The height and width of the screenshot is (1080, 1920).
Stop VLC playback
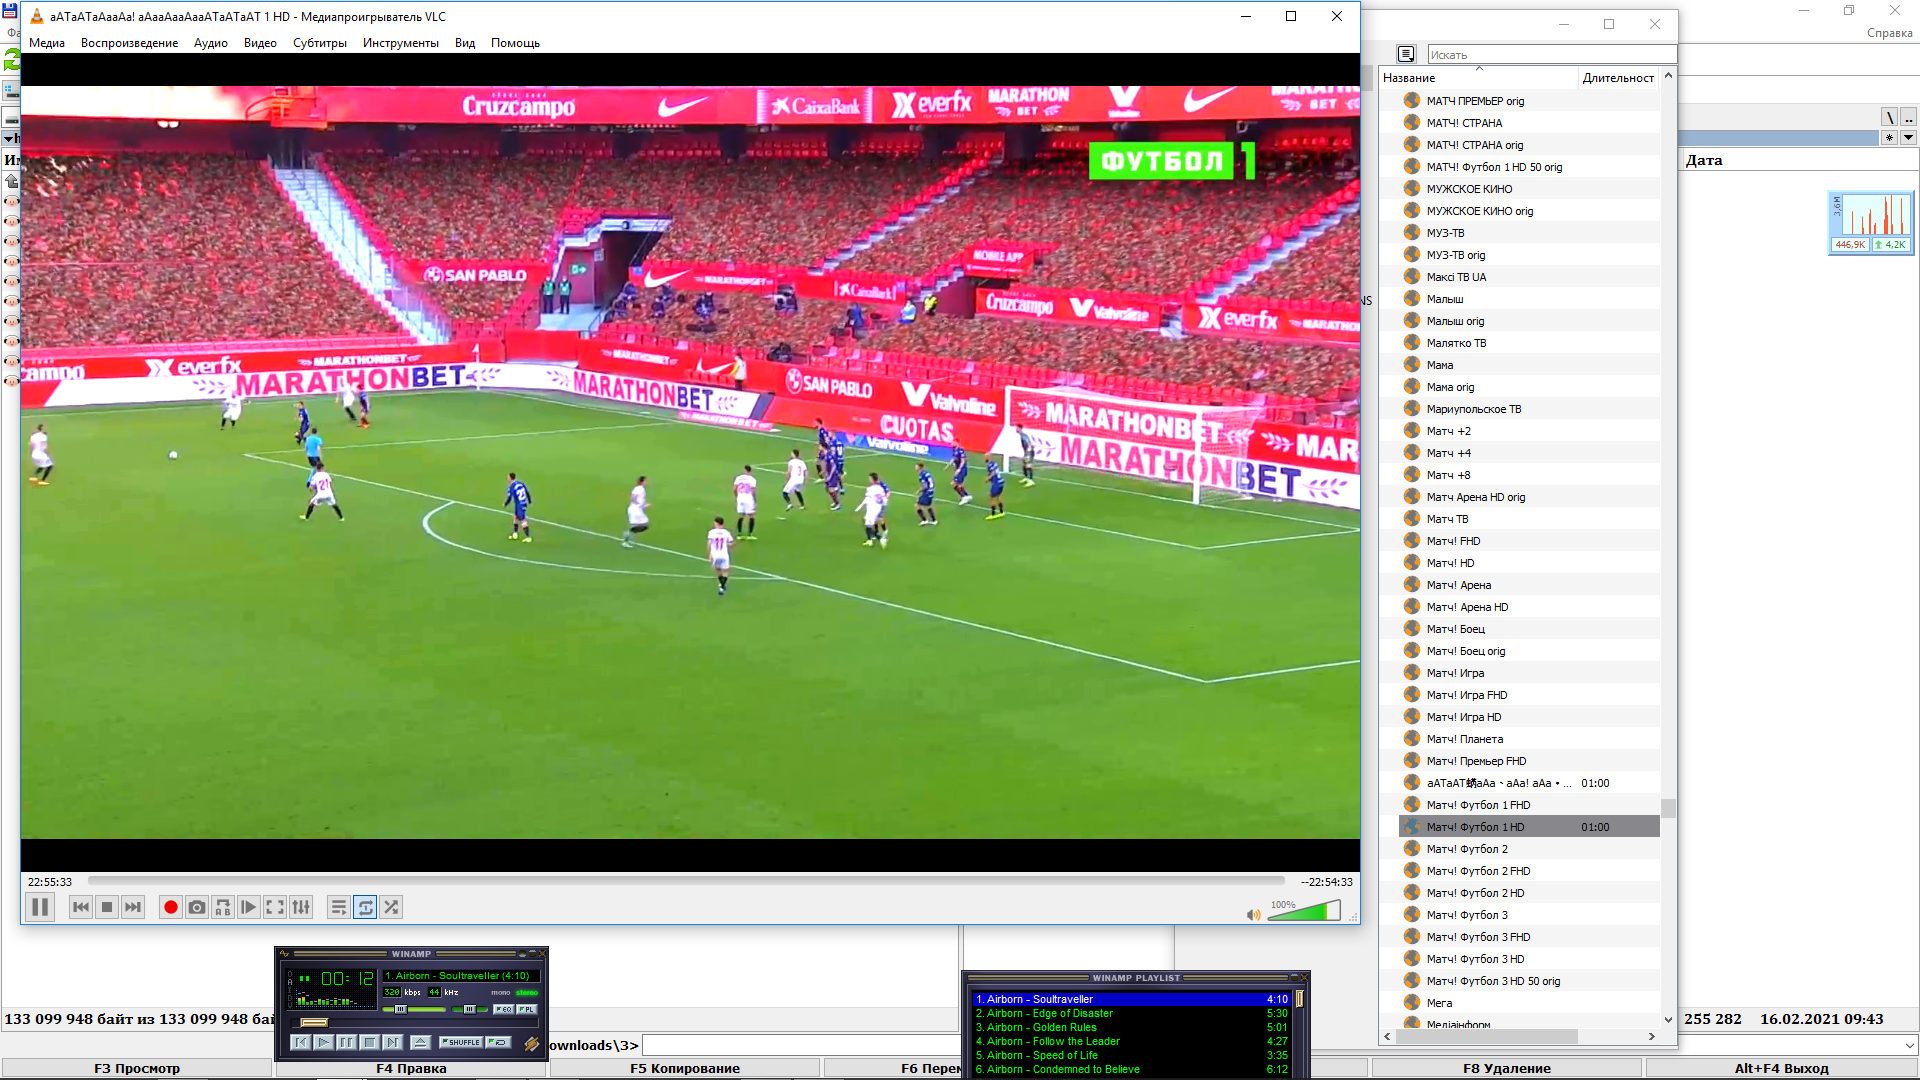(x=107, y=907)
